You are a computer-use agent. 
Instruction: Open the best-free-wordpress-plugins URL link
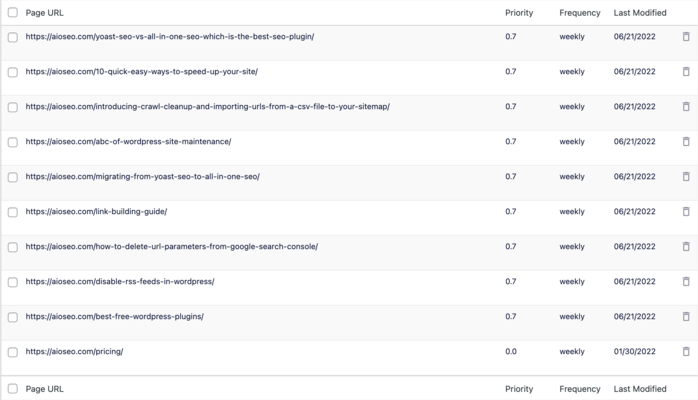[114, 316]
